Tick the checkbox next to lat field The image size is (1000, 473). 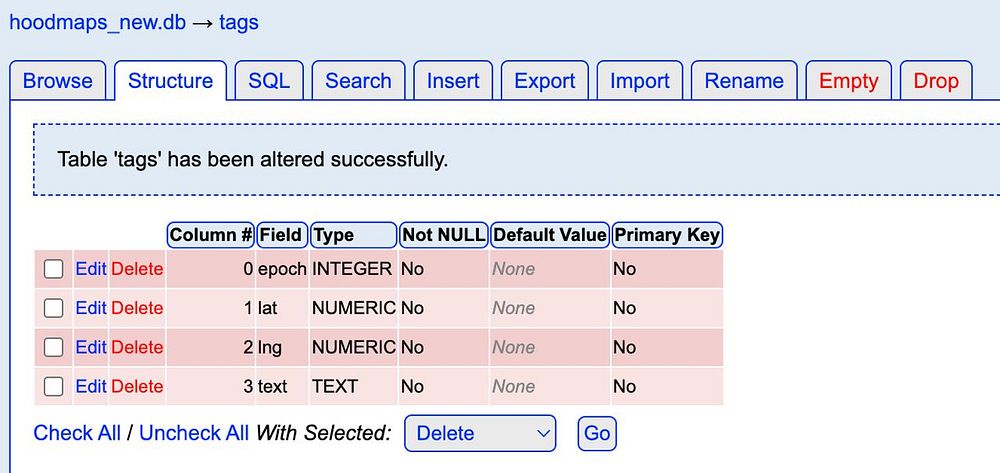54,308
